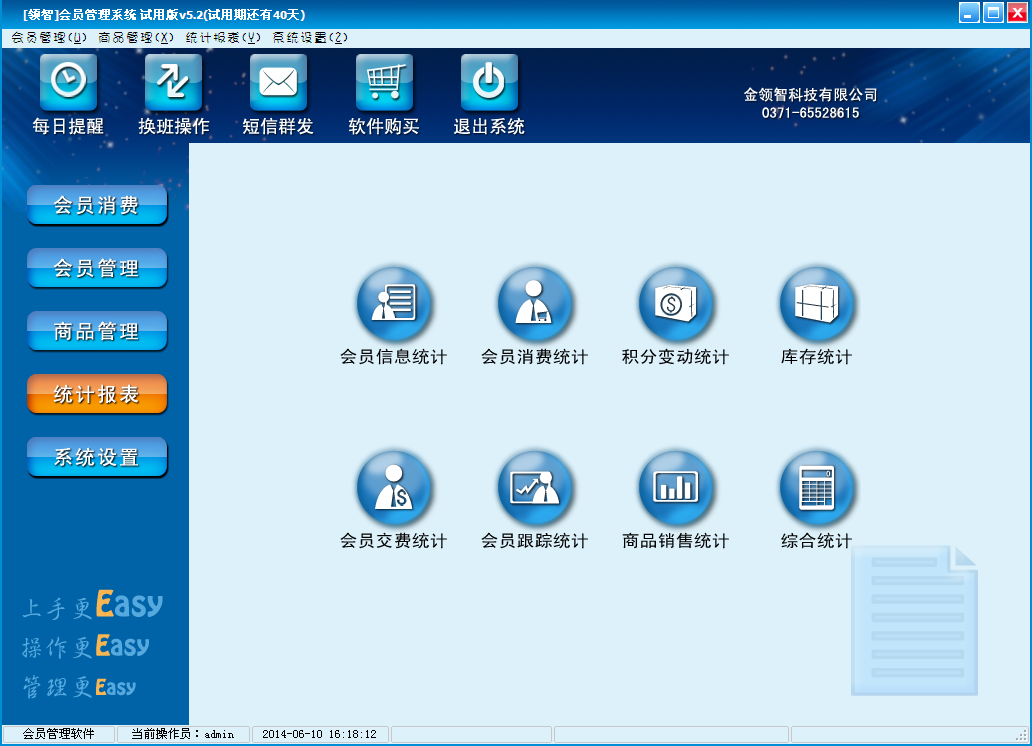Open 会员跟踪统计 member tracking statistics icon
The width and height of the screenshot is (1032, 746).
pos(534,488)
